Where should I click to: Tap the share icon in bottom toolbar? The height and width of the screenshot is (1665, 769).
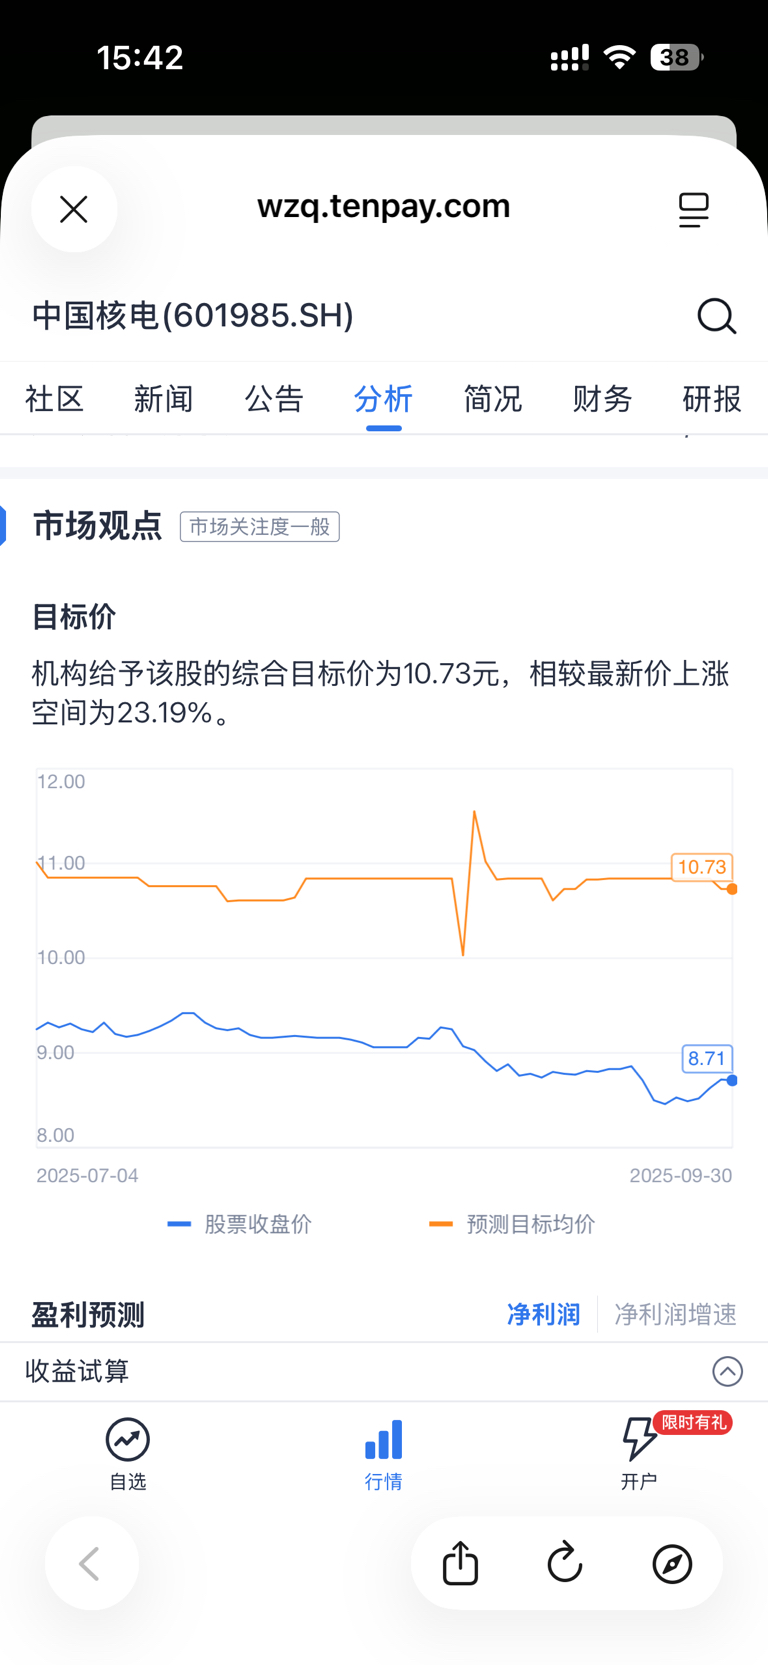[461, 1563]
